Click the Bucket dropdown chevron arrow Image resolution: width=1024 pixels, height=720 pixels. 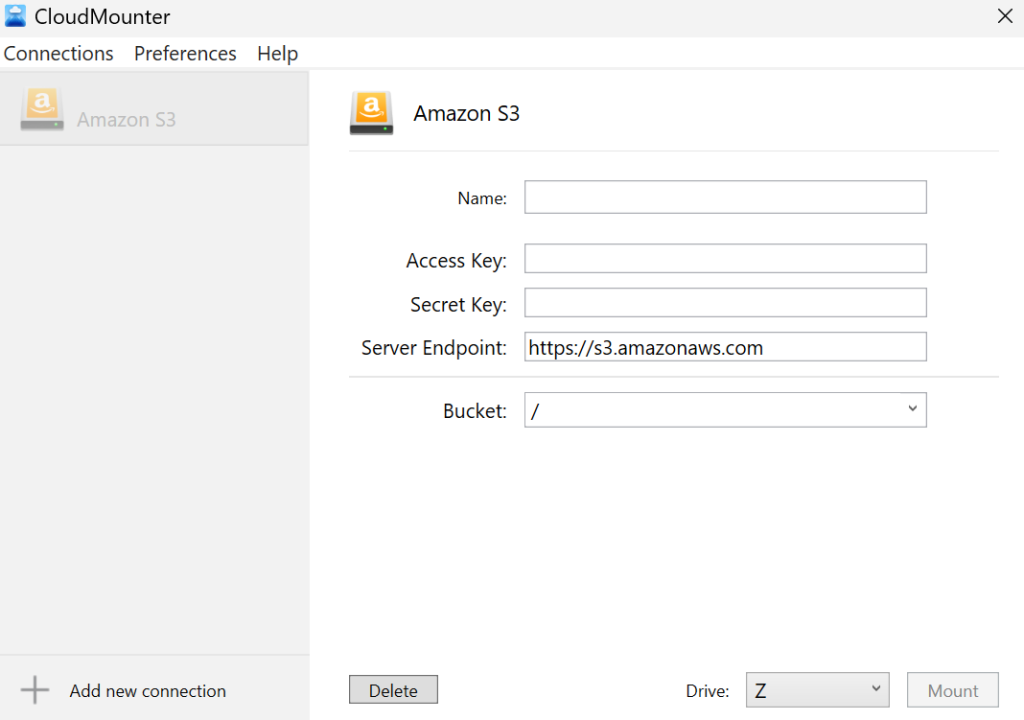(911, 409)
